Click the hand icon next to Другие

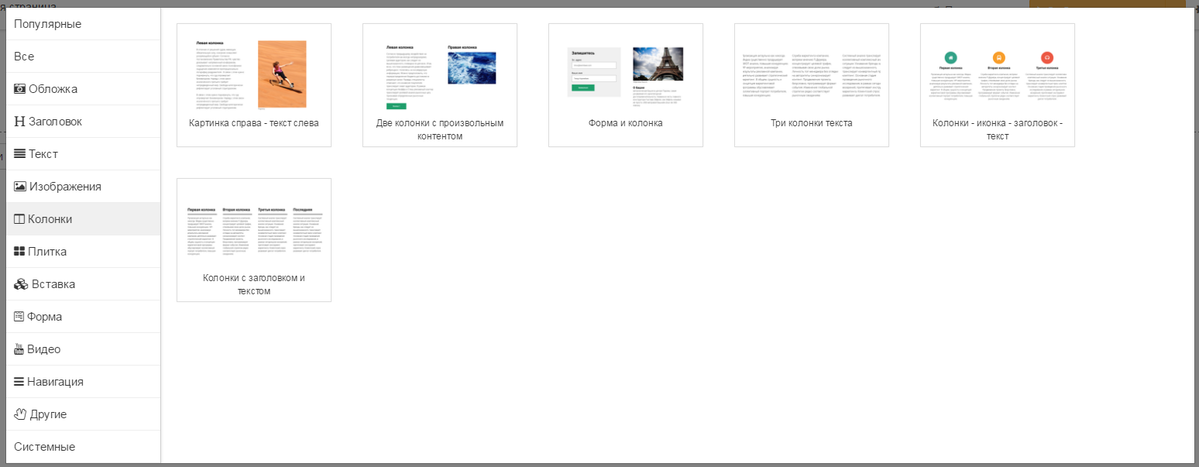[20, 414]
